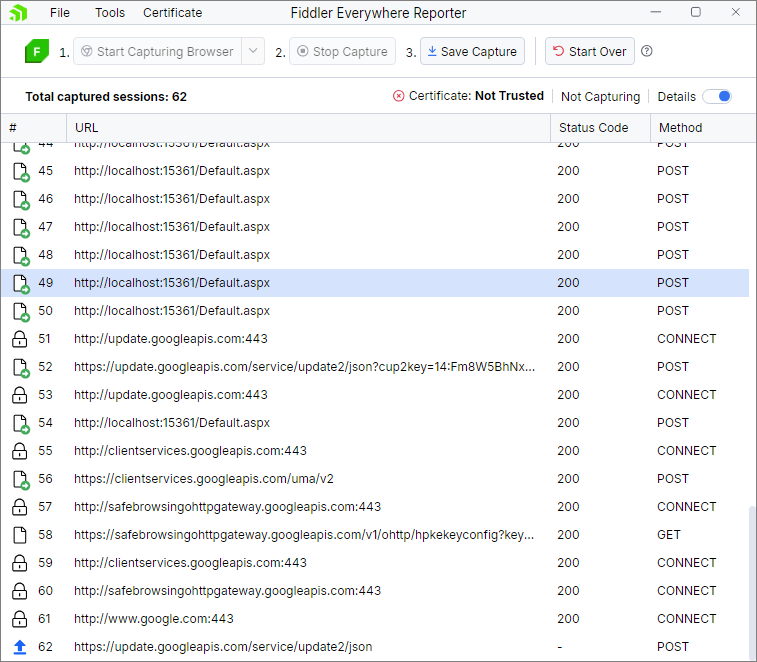Click the document icon of session 45

coord(21,171)
